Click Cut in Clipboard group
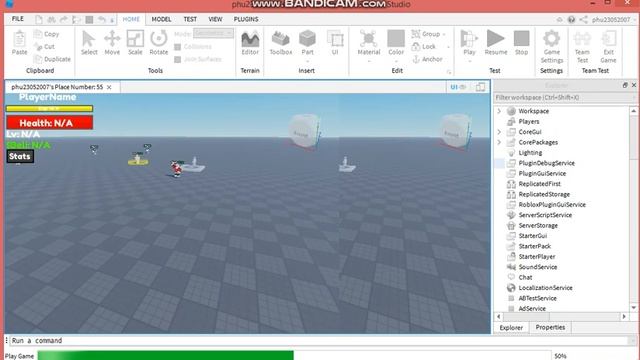 44,47
